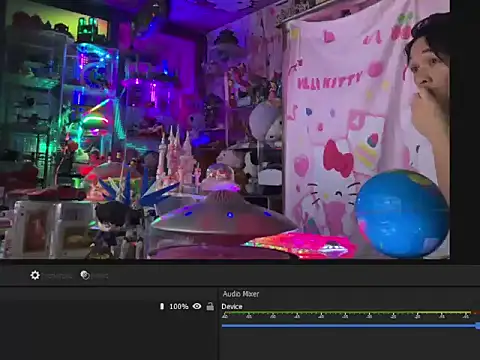The width and height of the screenshot is (480, 360).
Task: Click the battery icon beside 100%
Action: point(162,306)
